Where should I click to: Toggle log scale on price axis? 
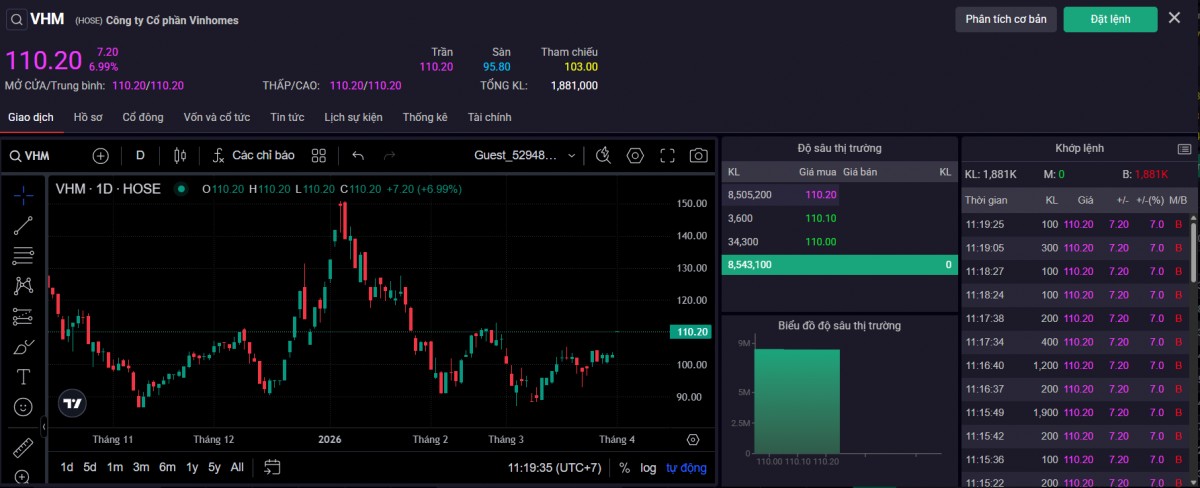click(x=648, y=467)
